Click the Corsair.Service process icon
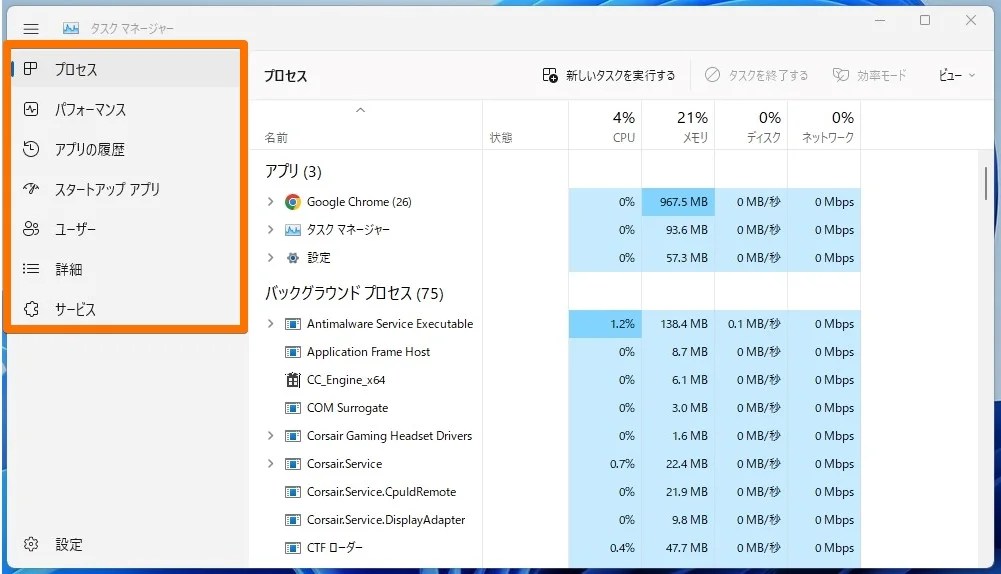This screenshot has height=574, width=1001. pos(292,464)
